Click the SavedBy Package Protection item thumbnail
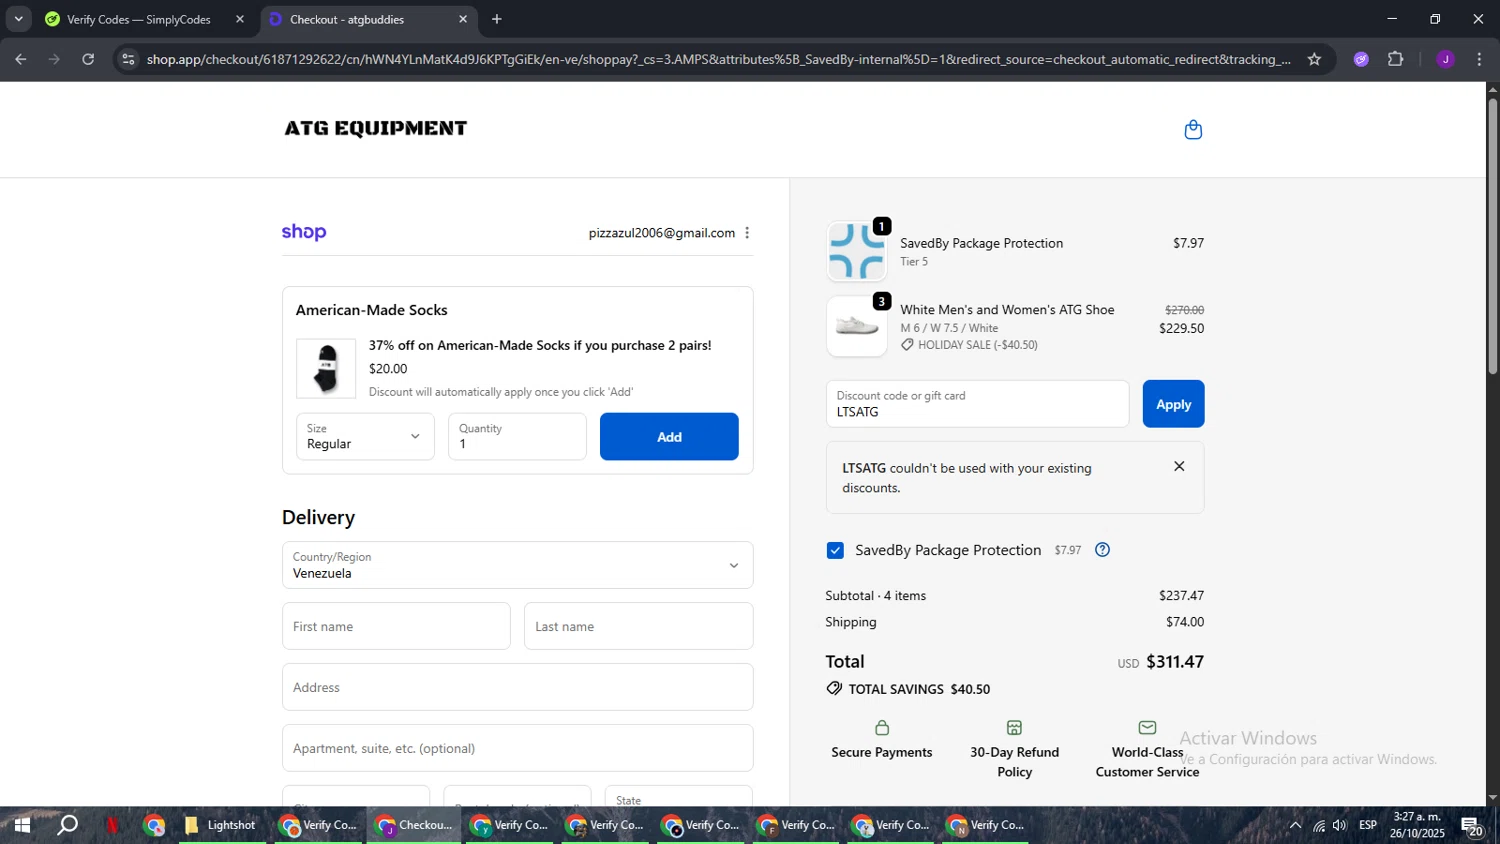 (x=857, y=251)
